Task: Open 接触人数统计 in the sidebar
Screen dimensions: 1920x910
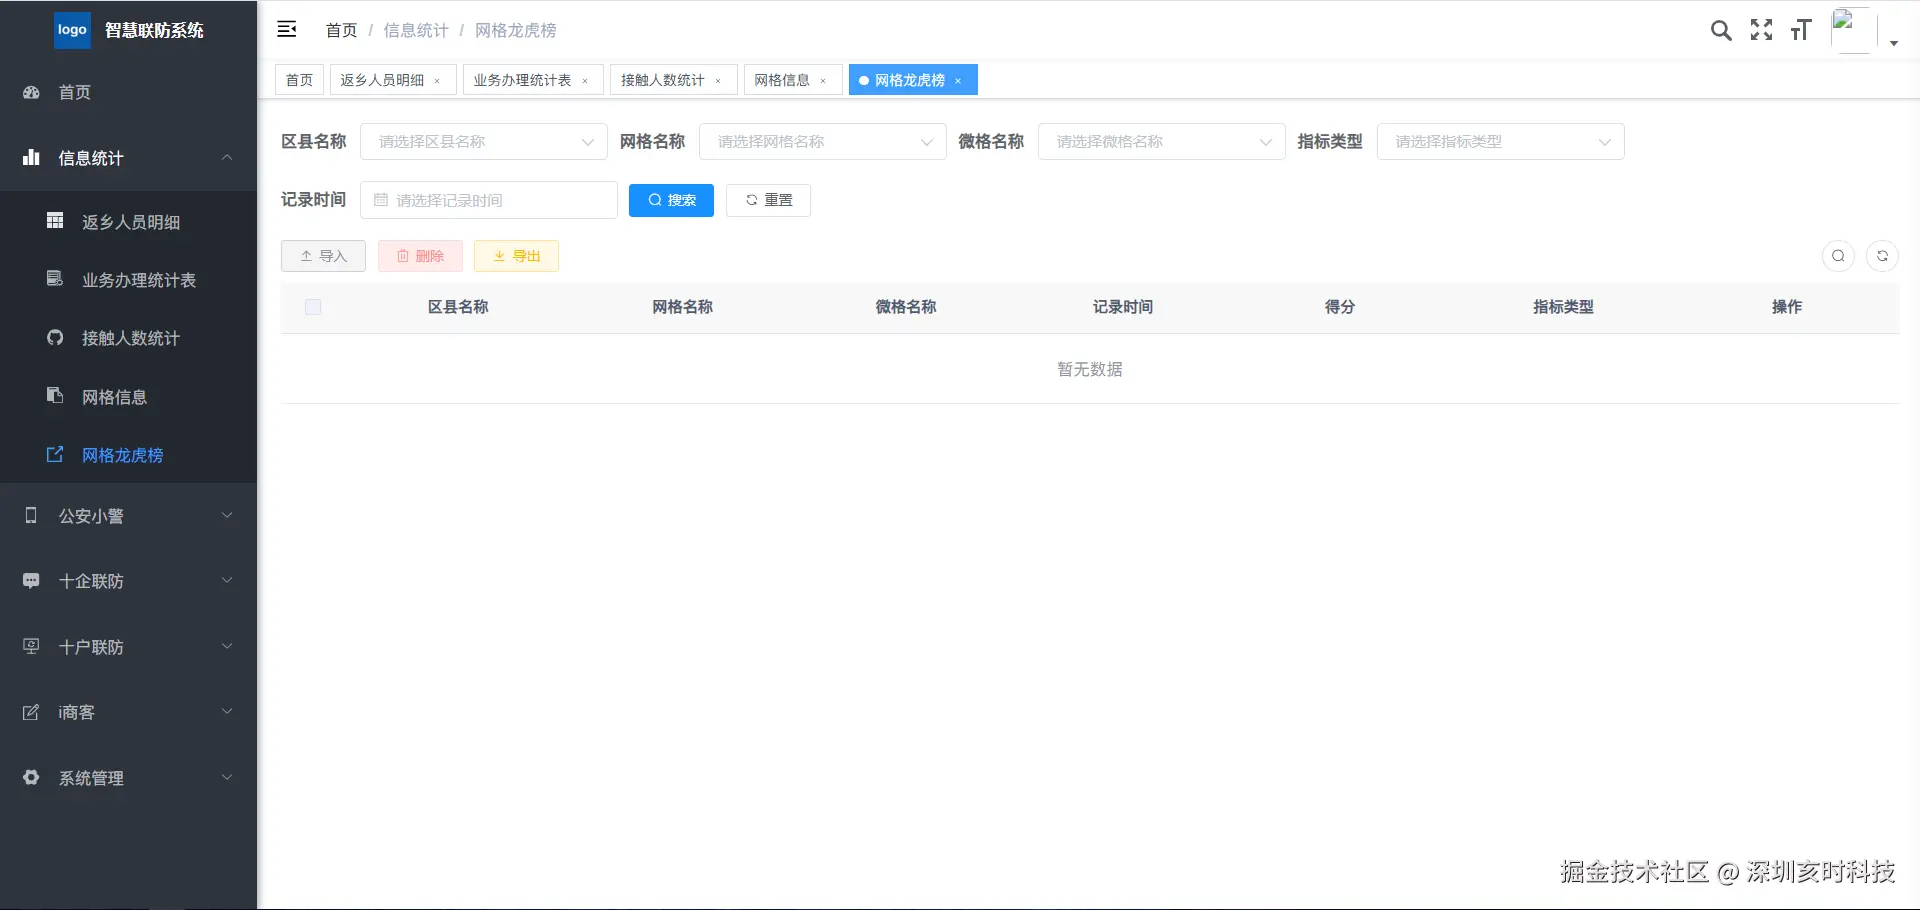Action: [128, 338]
